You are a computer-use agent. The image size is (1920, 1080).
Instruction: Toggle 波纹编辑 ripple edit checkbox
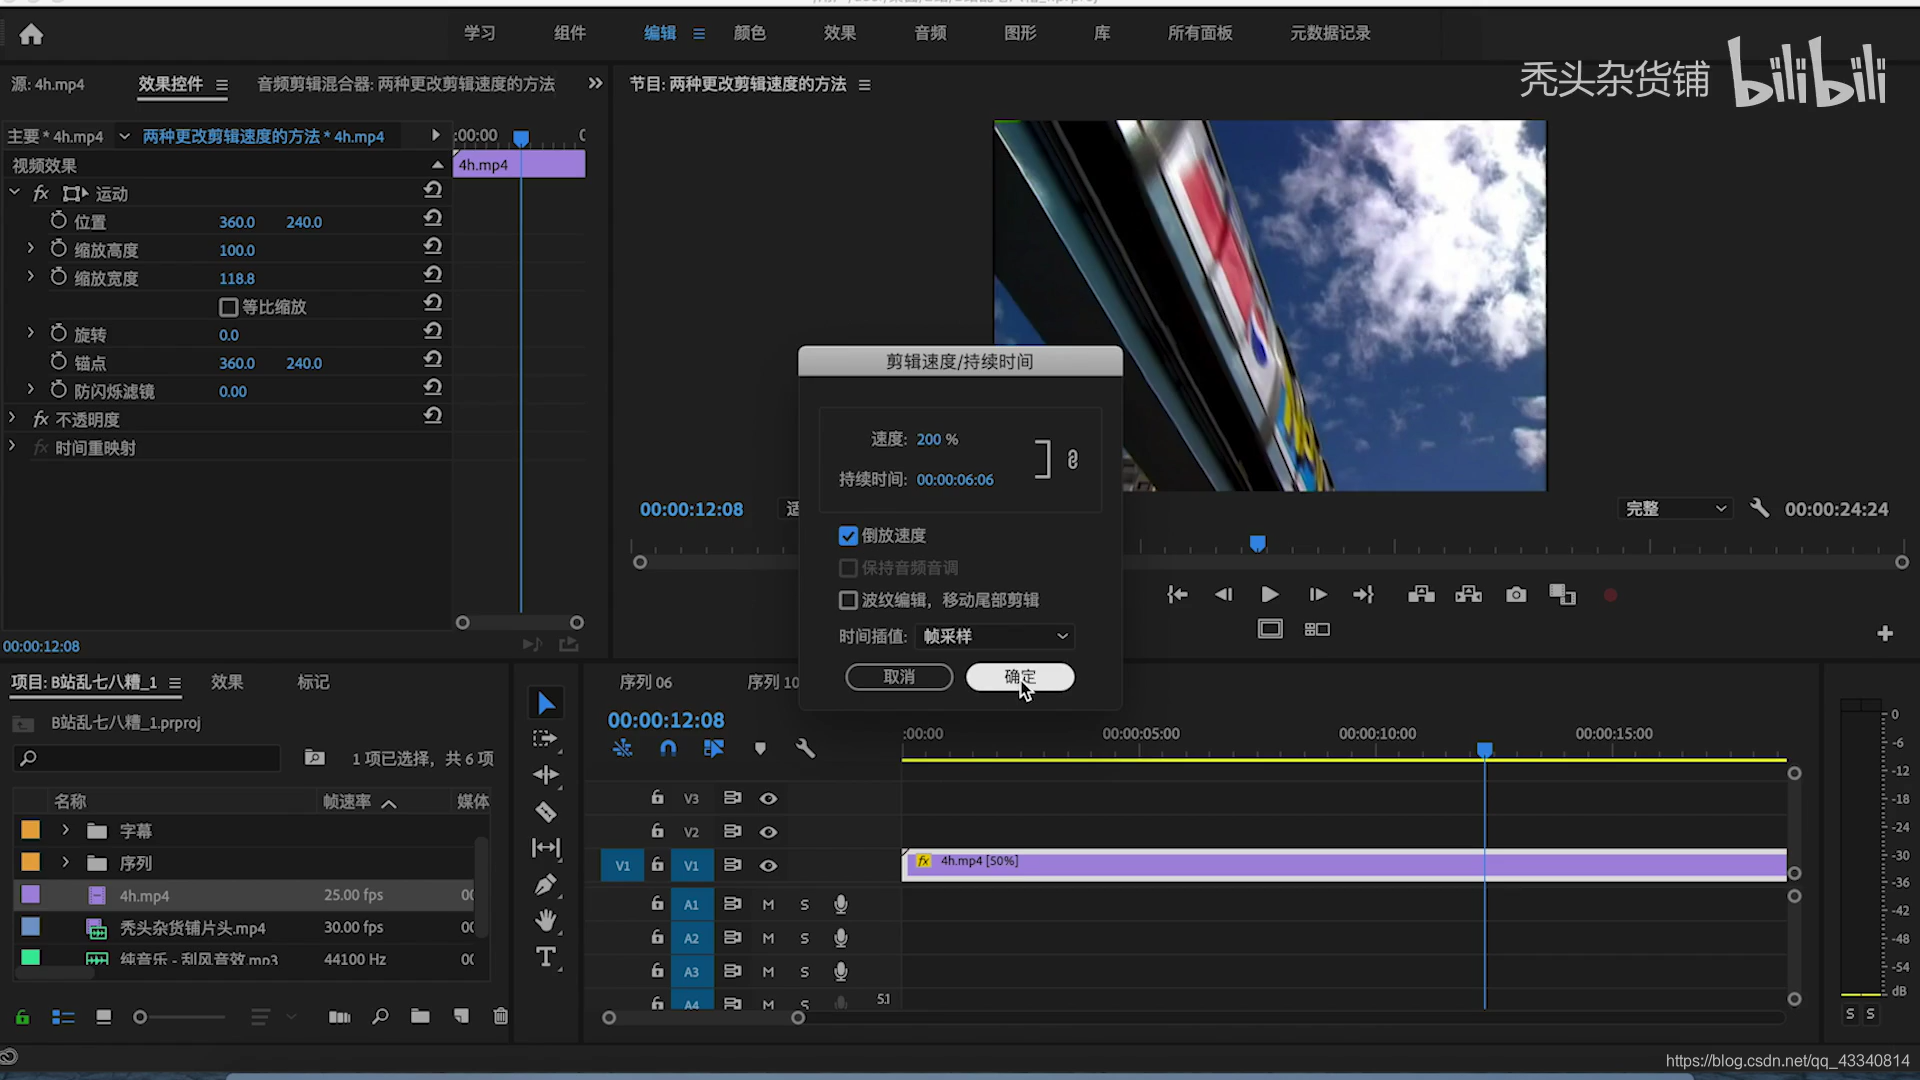click(x=849, y=599)
